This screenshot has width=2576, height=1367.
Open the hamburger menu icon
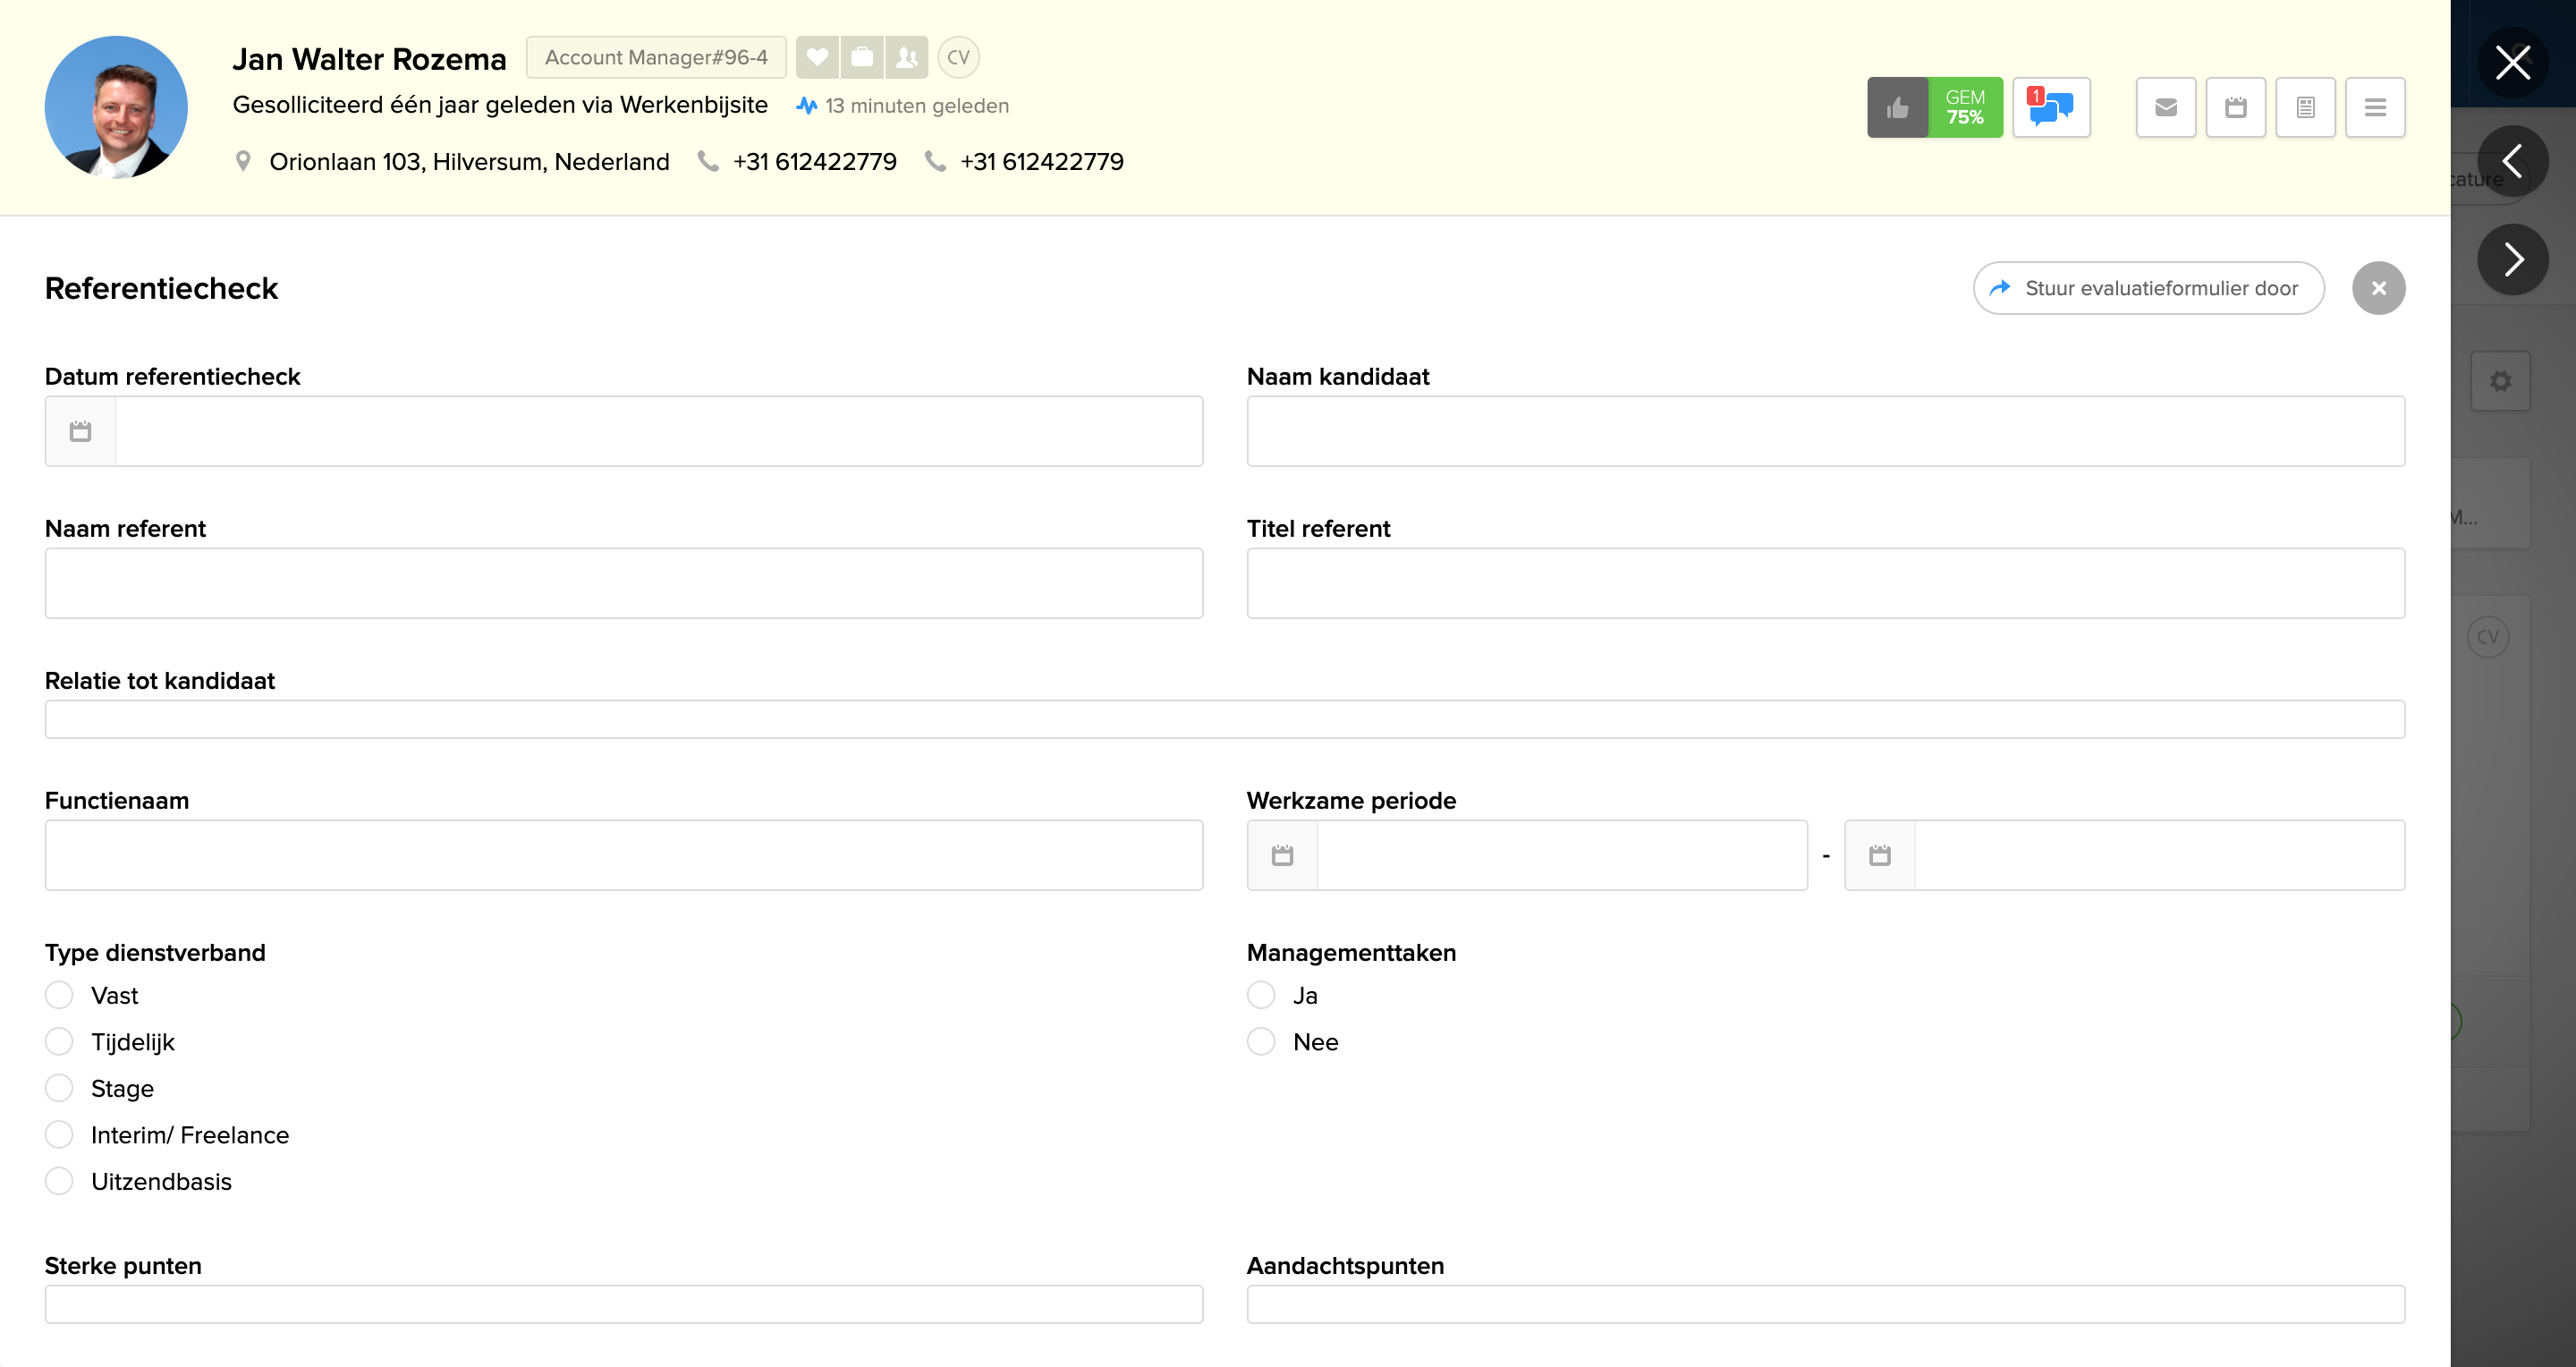2375,107
